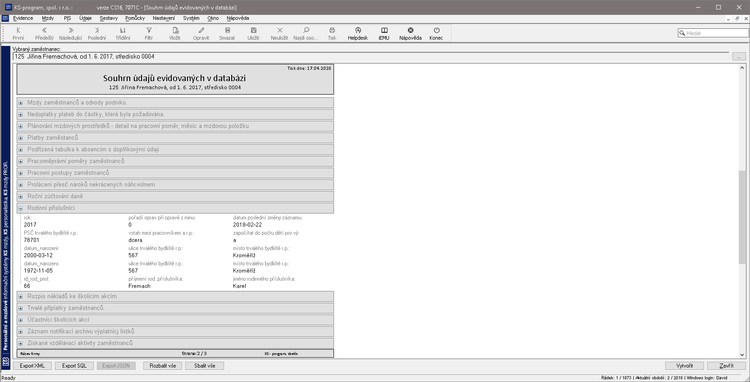Click the Opravit edit icon
This screenshot has height=382, width=750.
click(201, 33)
